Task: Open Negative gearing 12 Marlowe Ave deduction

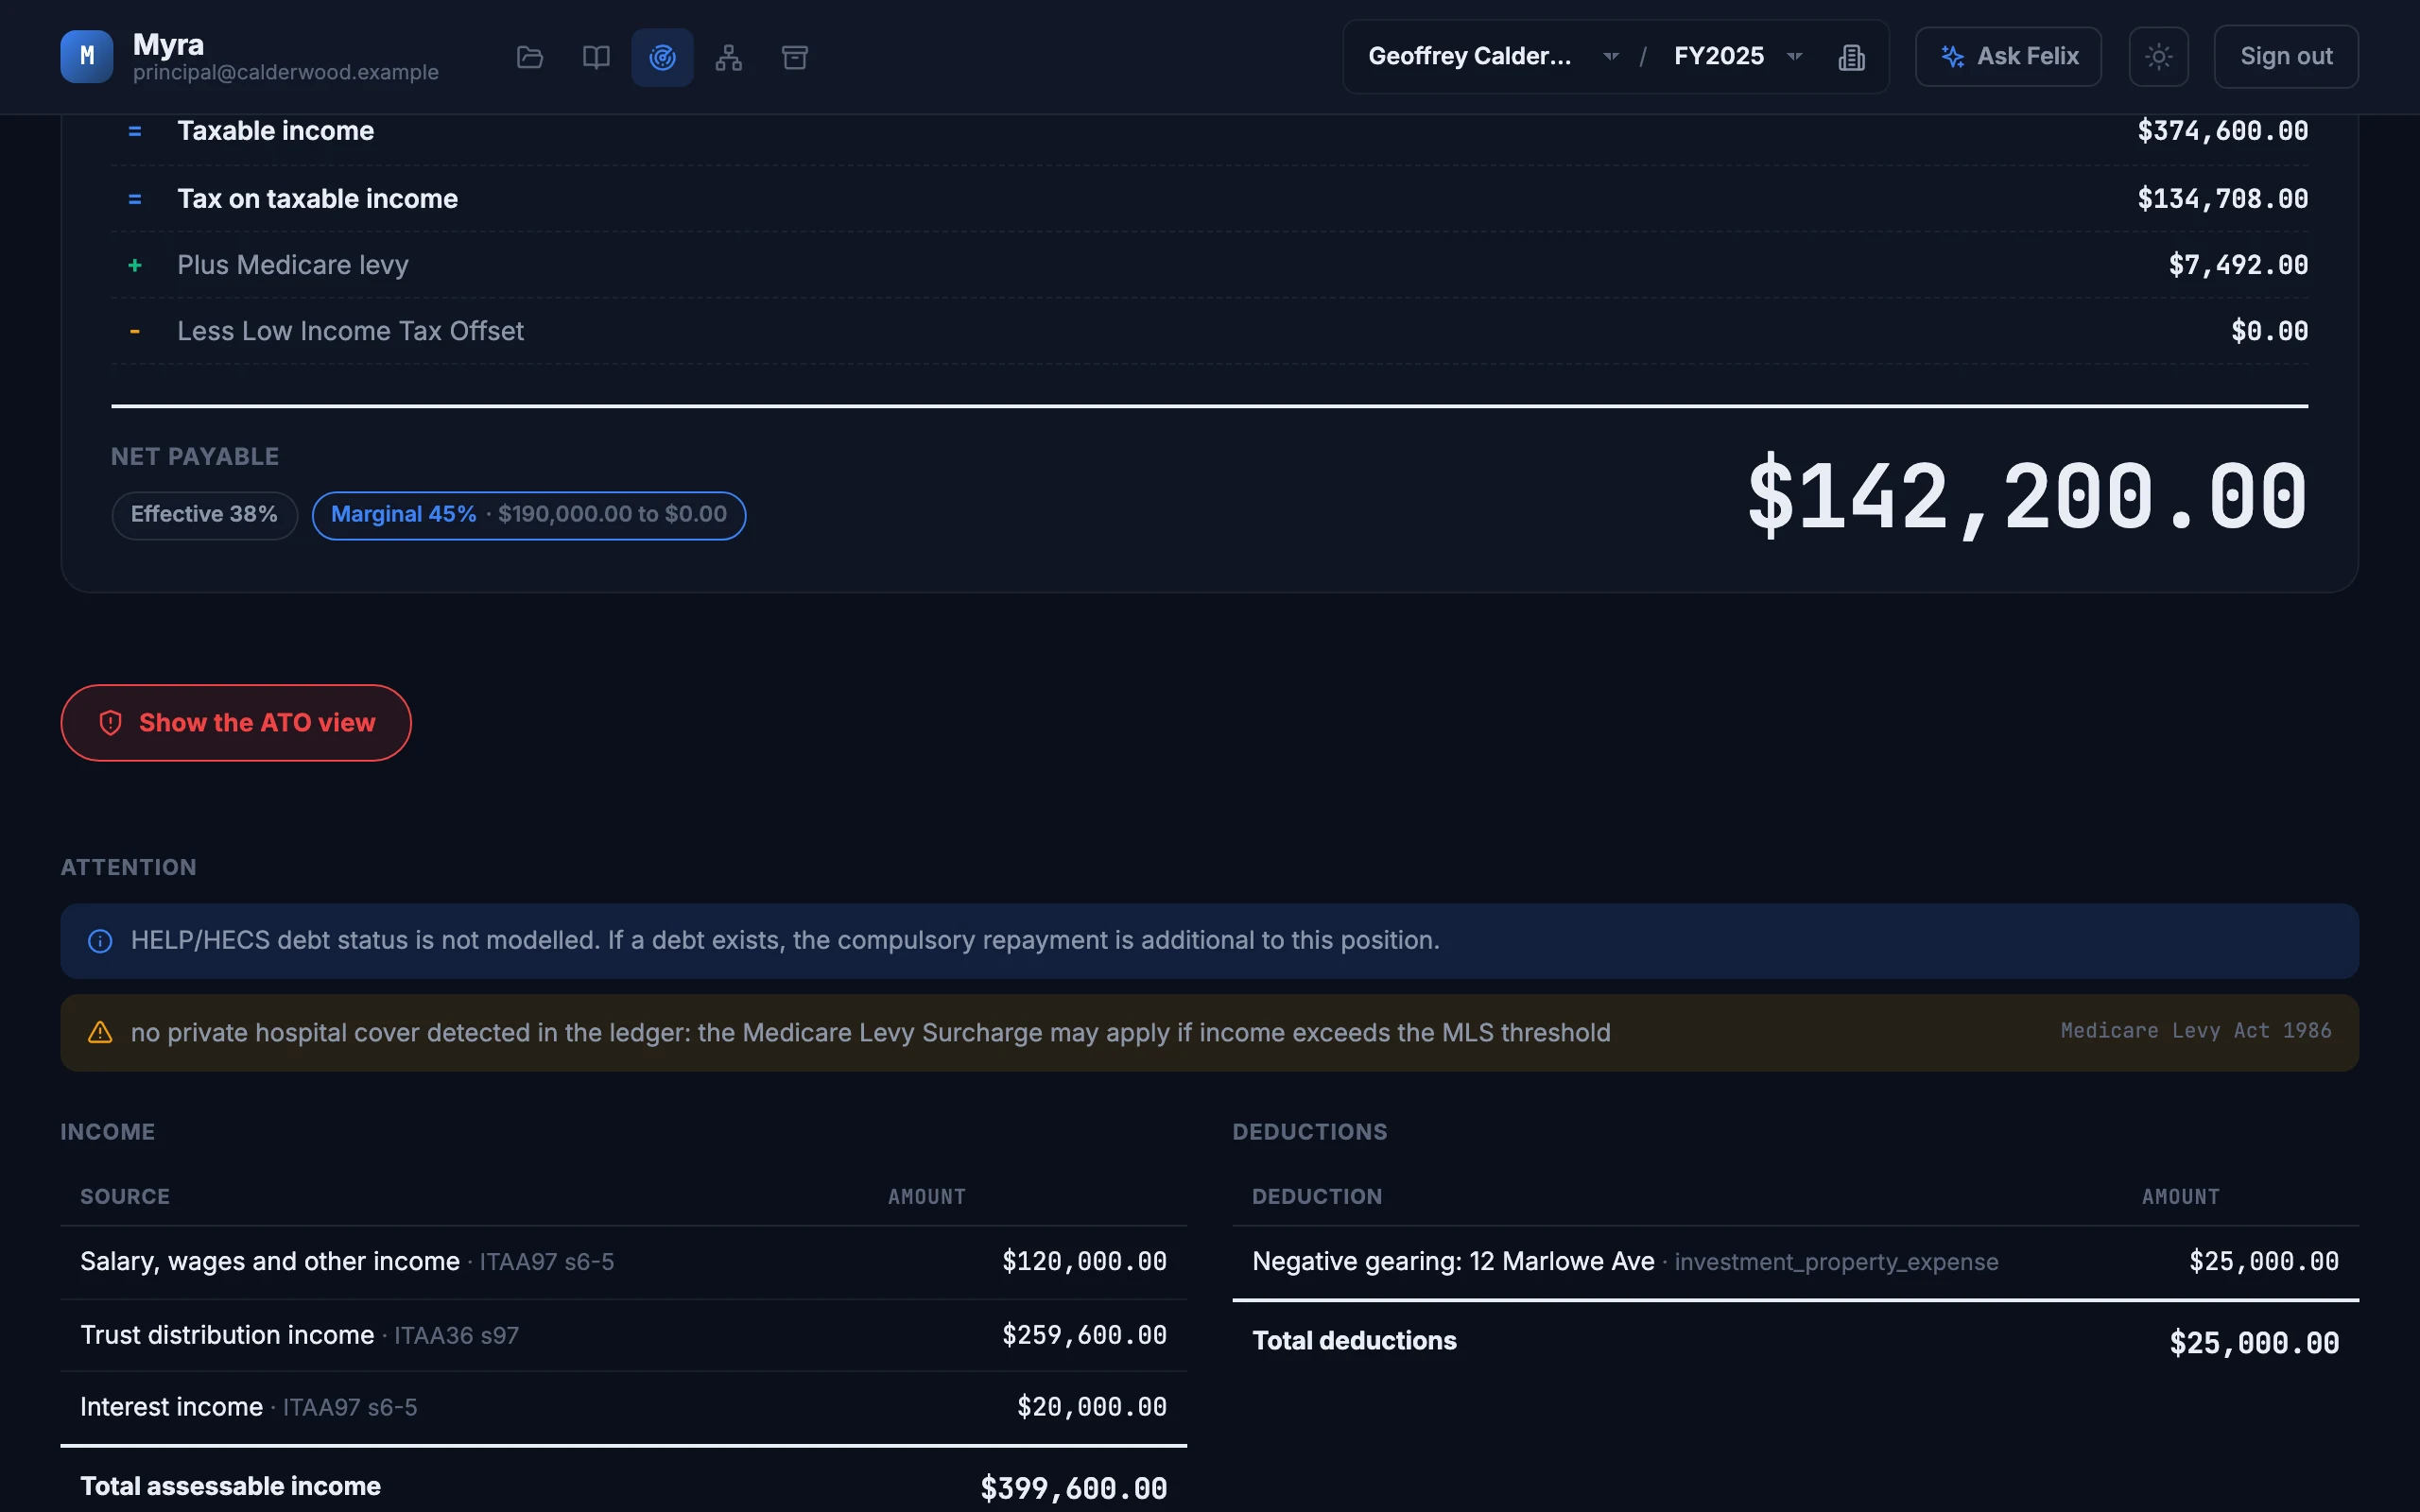Action: [1795, 1262]
